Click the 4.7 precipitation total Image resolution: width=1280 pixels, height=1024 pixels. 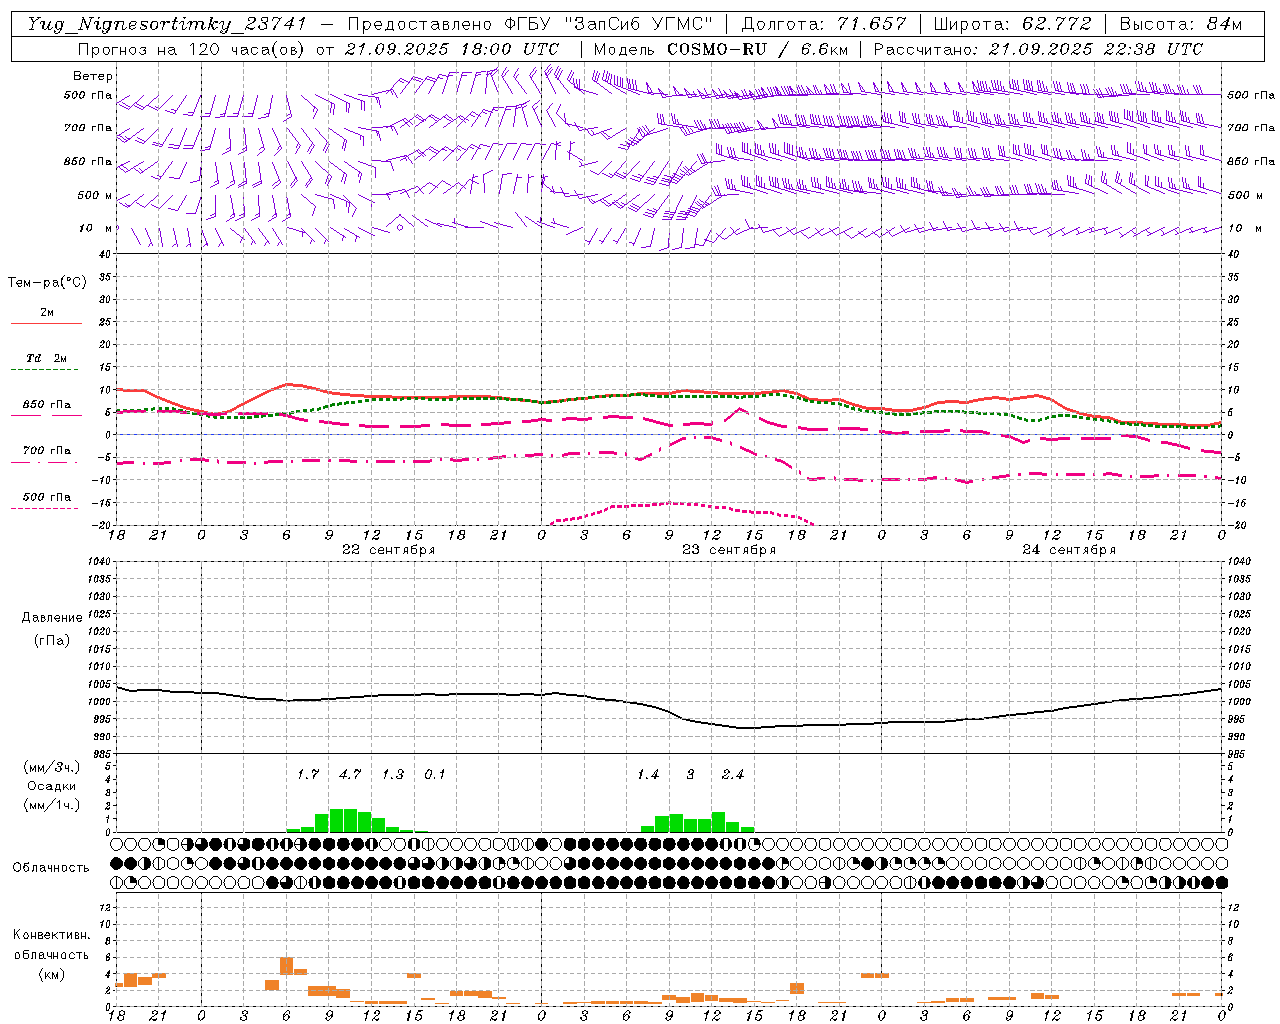tap(350, 775)
